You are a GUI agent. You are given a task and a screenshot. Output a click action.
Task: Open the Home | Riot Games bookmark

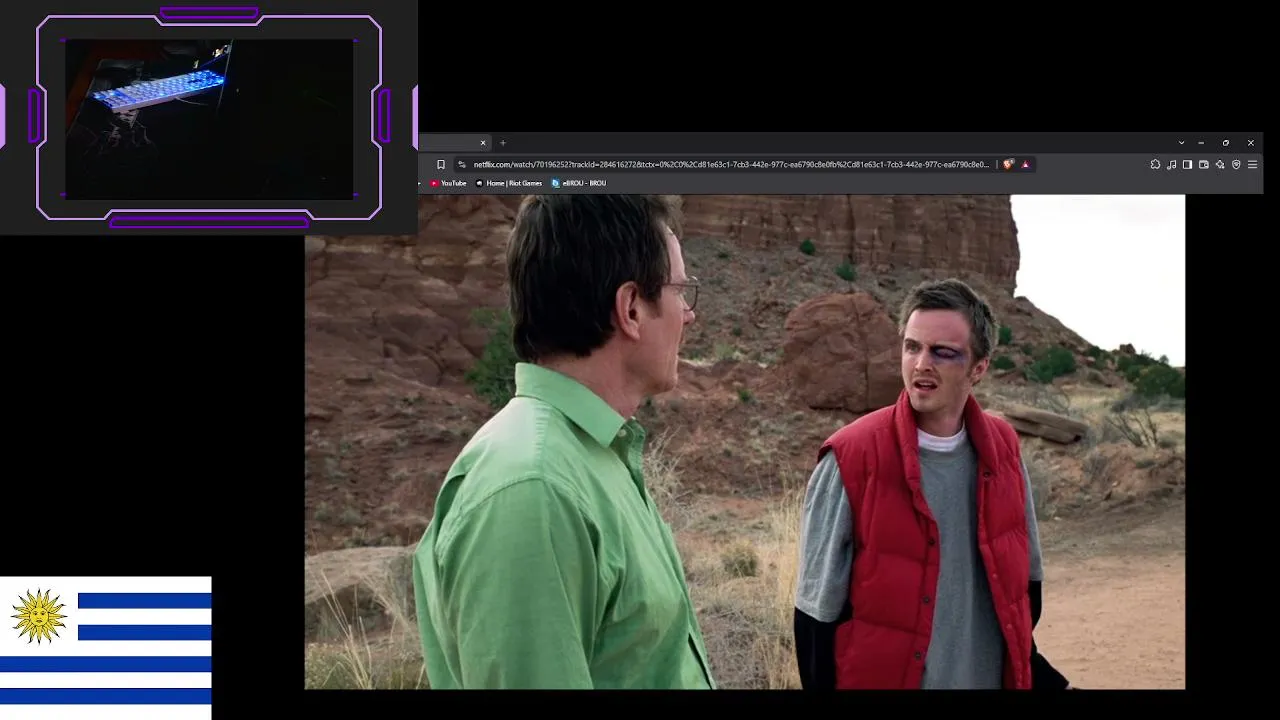[x=509, y=183]
